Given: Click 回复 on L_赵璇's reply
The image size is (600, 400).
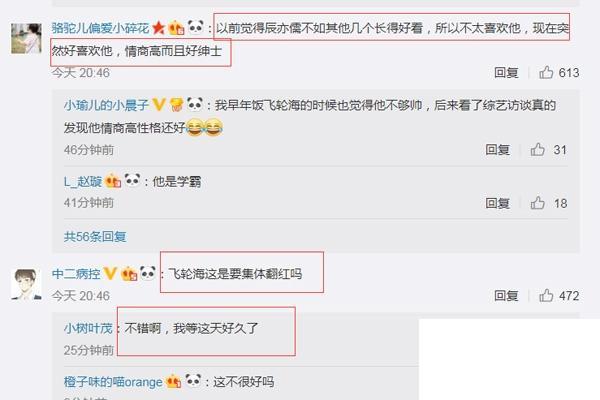Looking at the screenshot, I should 497,203.
